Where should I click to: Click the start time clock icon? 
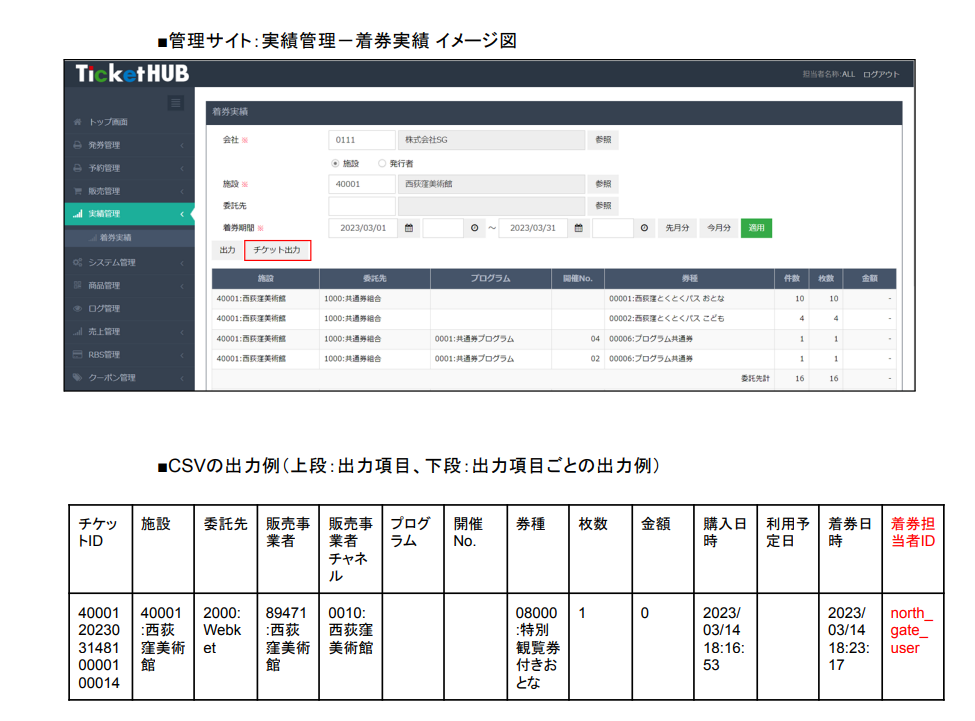click(x=475, y=228)
